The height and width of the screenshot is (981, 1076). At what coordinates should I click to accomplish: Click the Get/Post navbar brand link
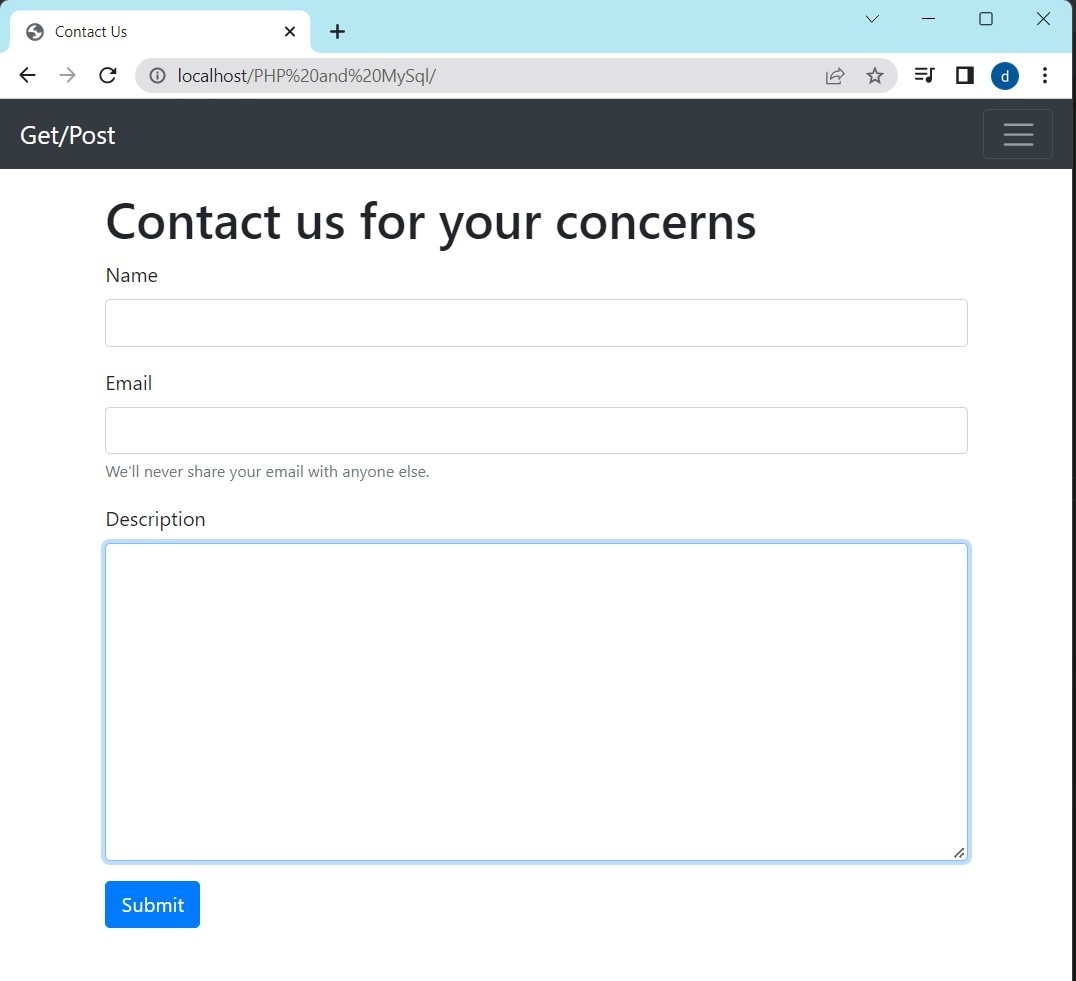[x=68, y=135]
